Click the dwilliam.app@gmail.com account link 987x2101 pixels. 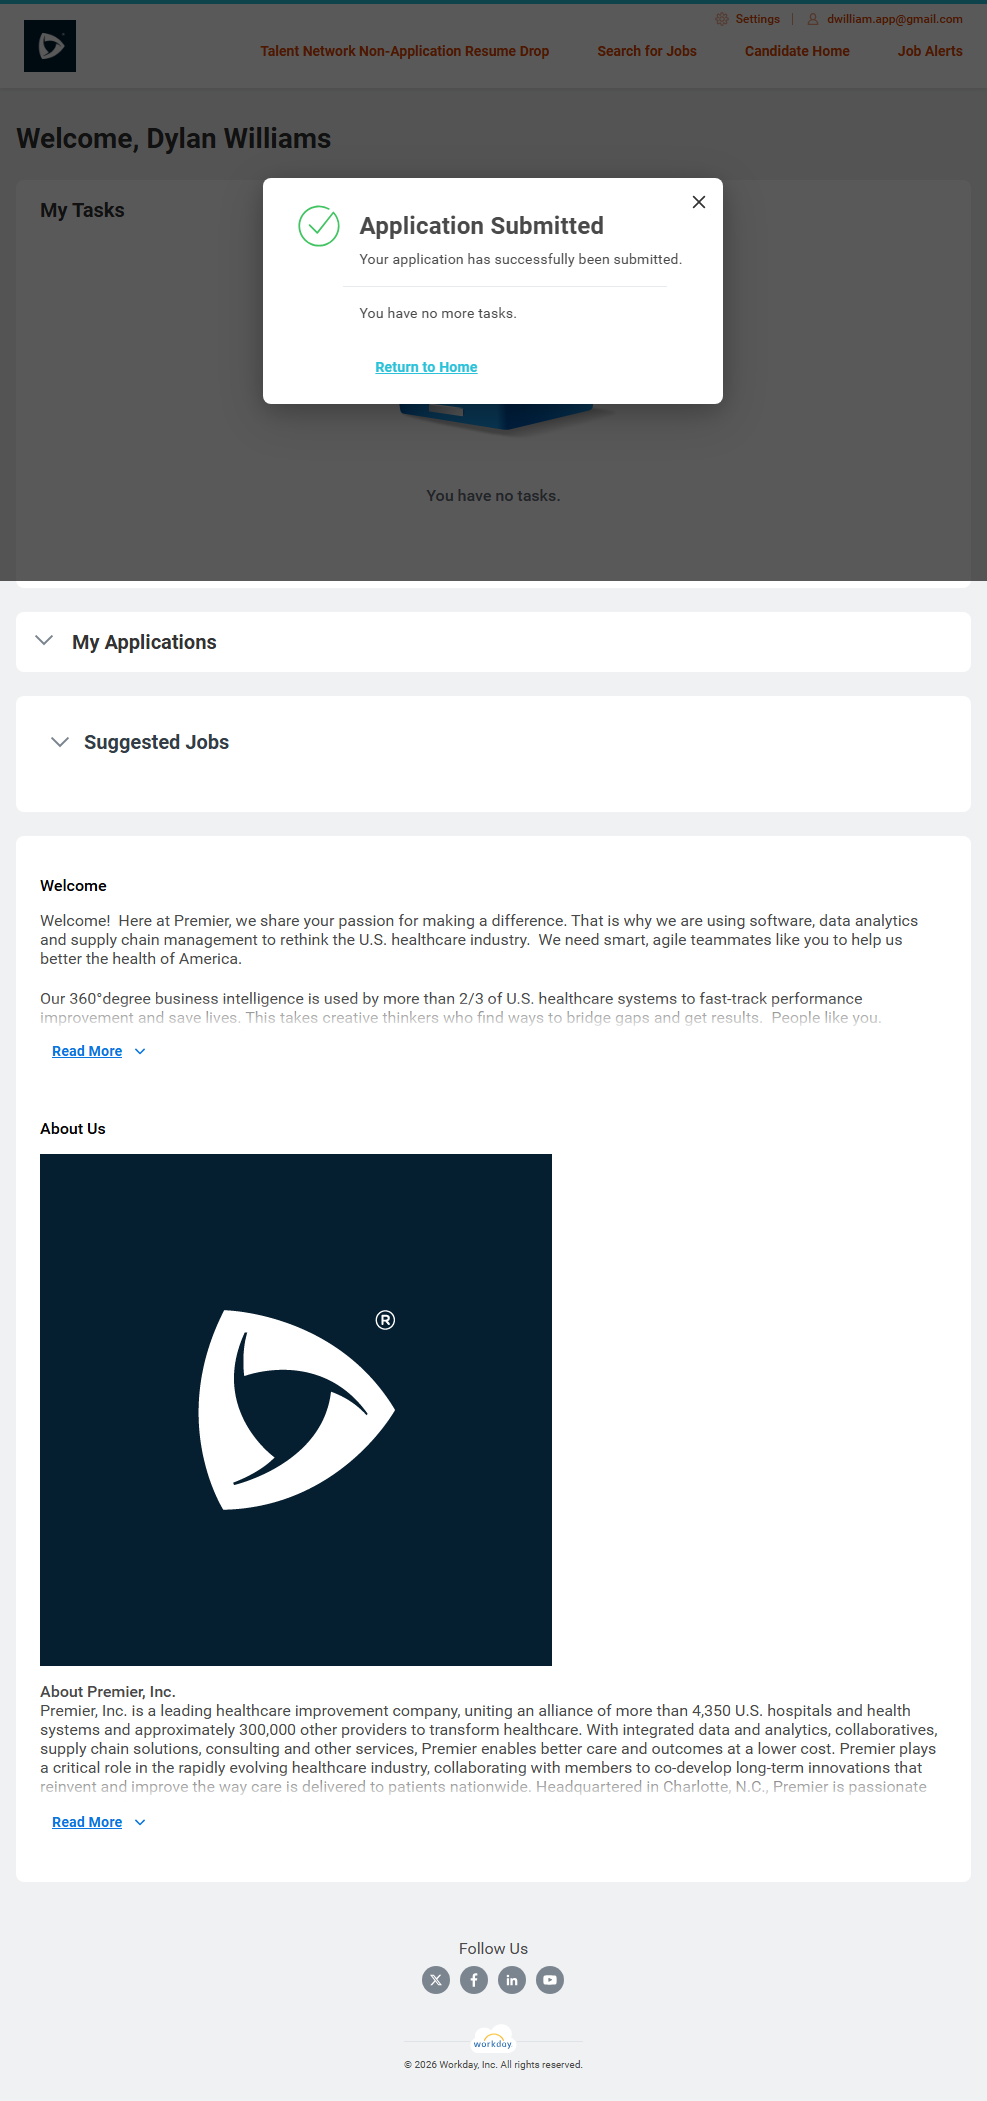pos(894,19)
